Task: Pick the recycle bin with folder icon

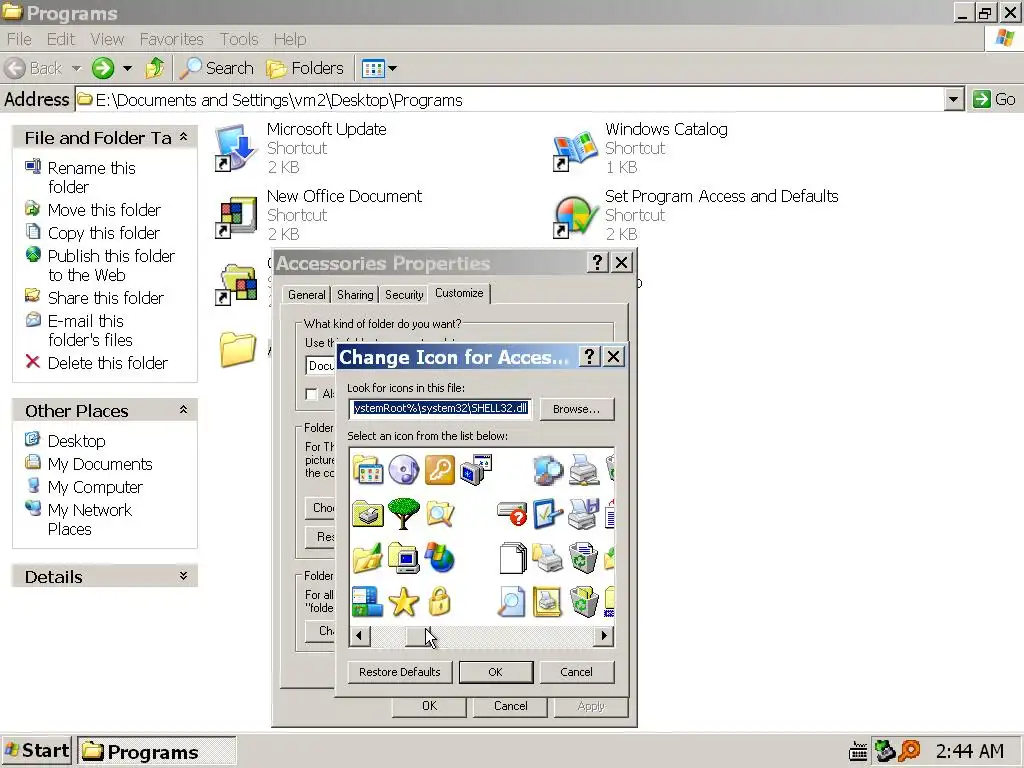Action: [583, 602]
